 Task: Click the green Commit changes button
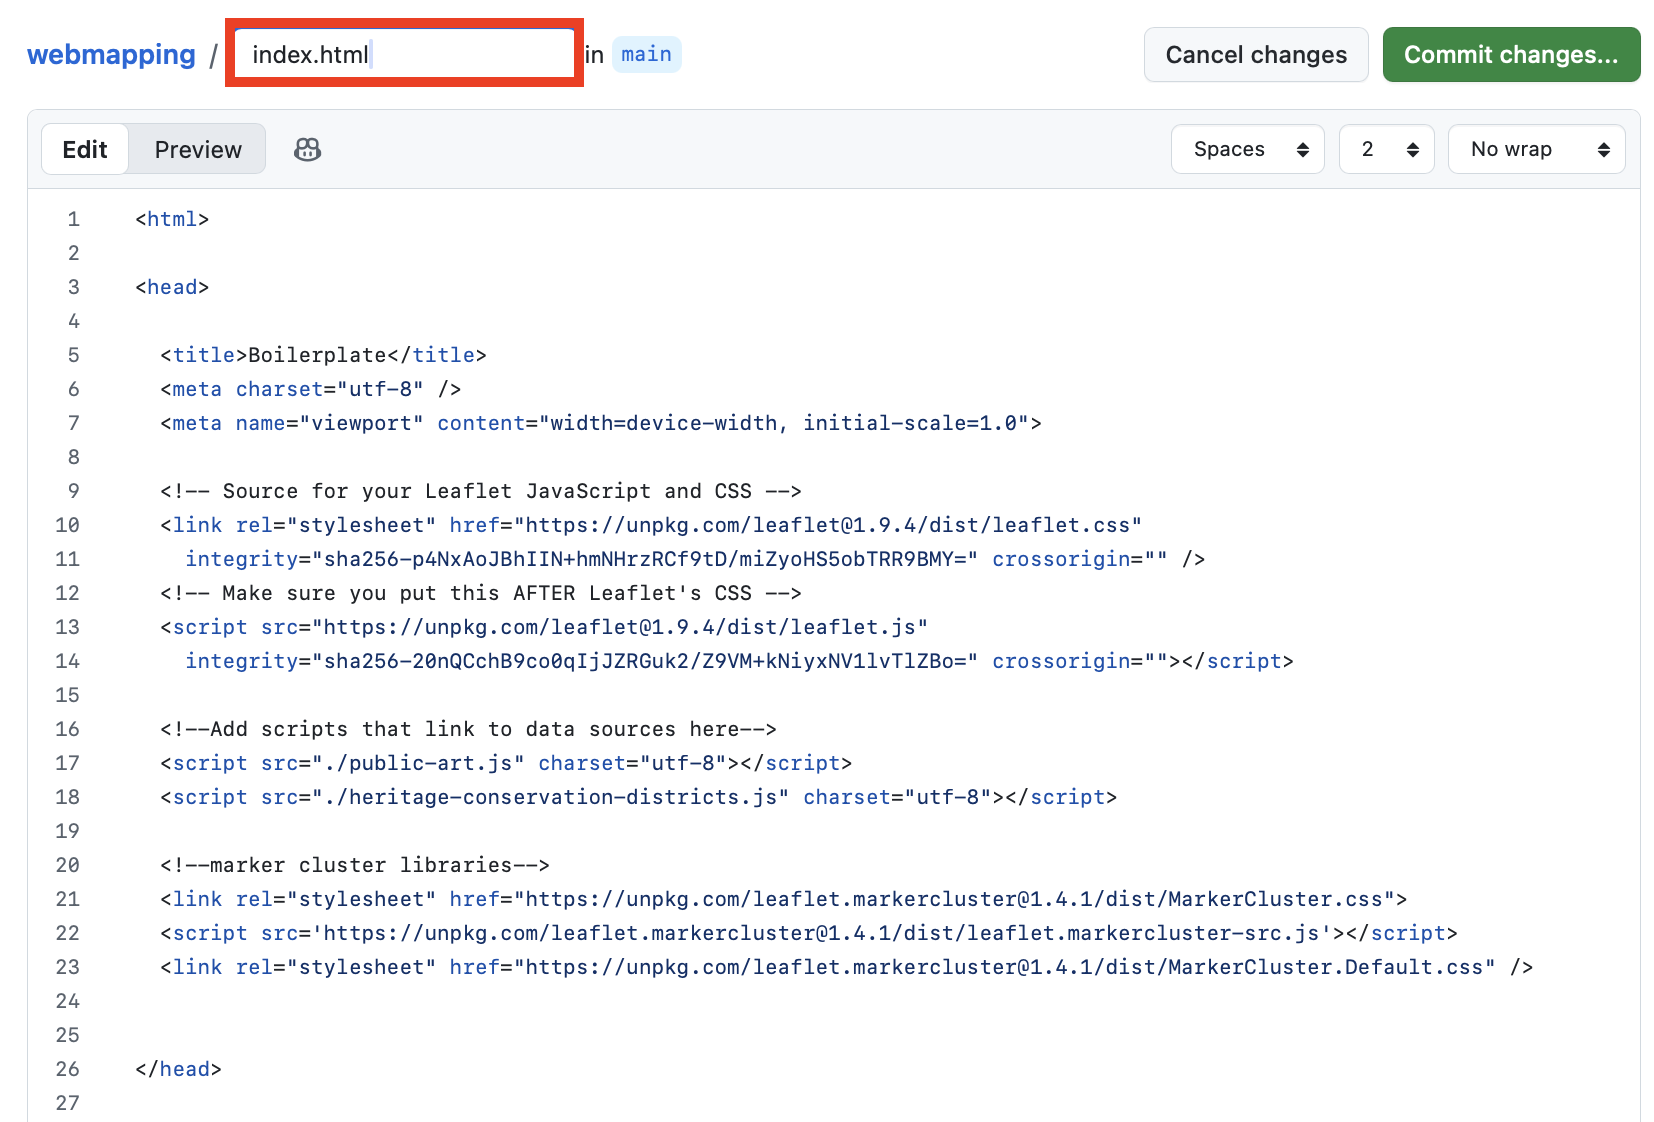pos(1510,55)
